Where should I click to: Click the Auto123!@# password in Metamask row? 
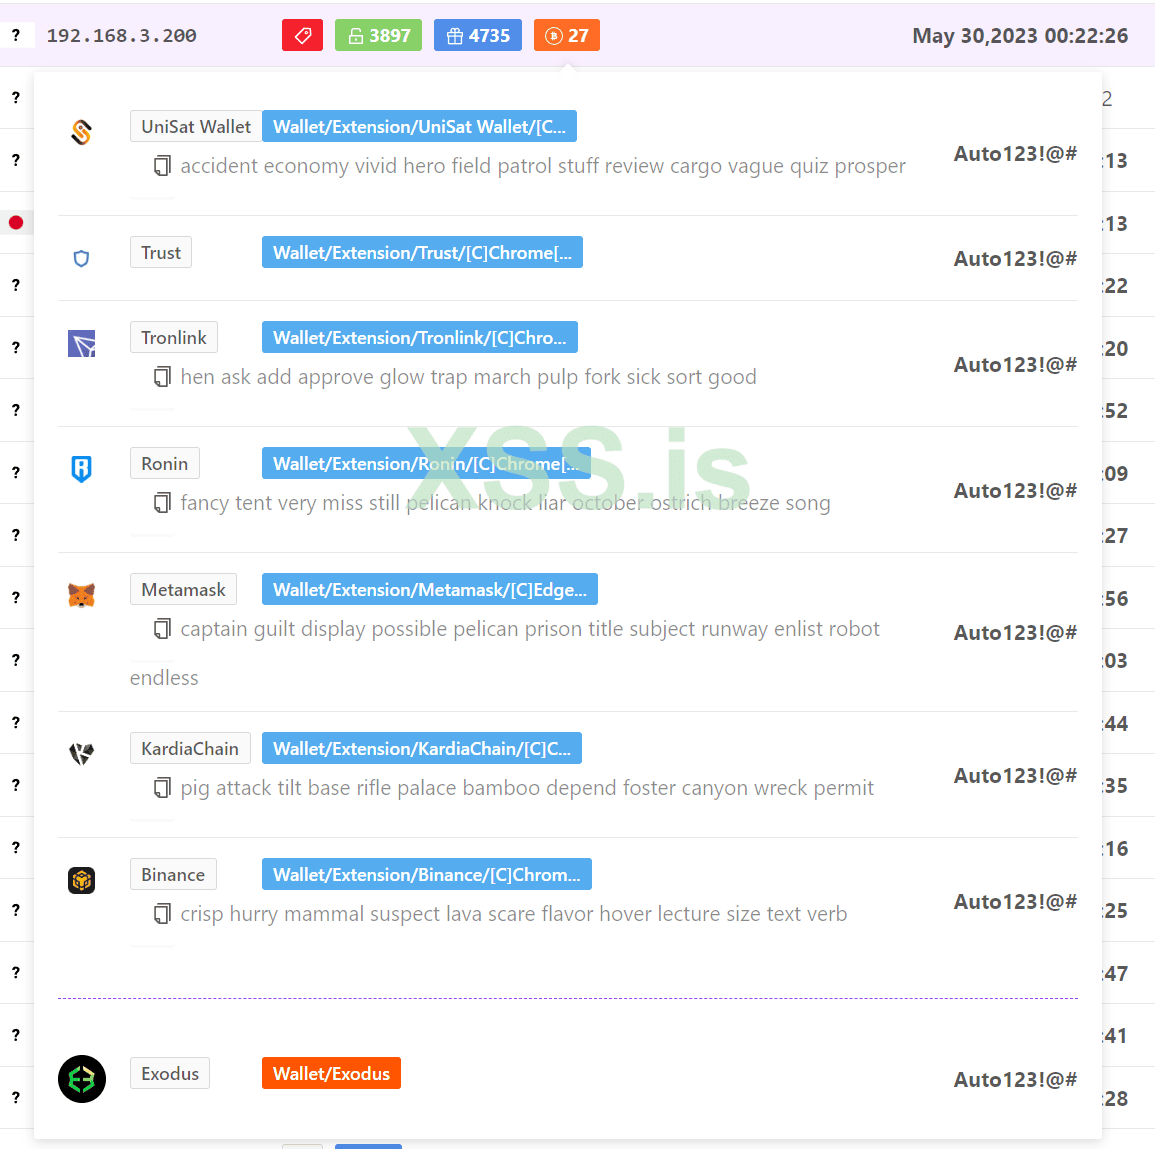[x=1015, y=633]
